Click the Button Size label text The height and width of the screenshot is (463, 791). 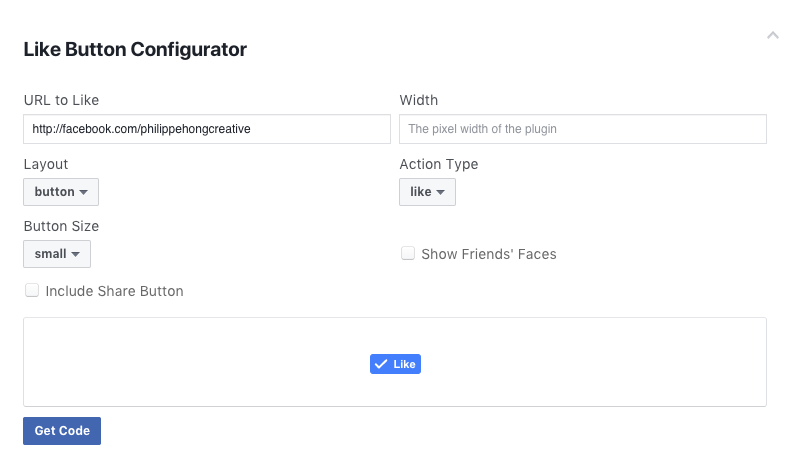point(61,226)
